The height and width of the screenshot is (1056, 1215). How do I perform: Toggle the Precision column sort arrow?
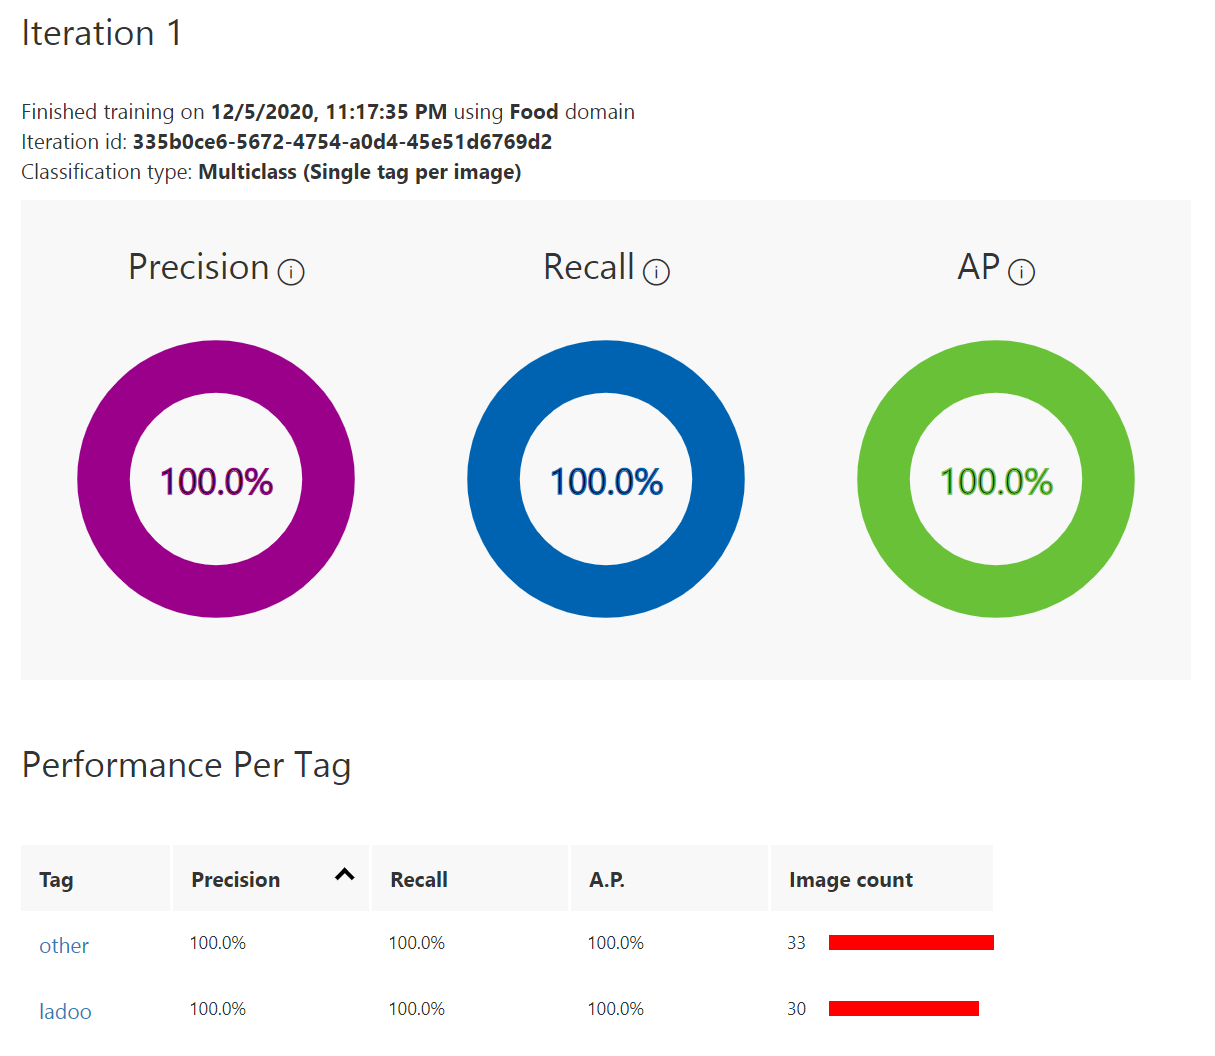click(x=345, y=875)
